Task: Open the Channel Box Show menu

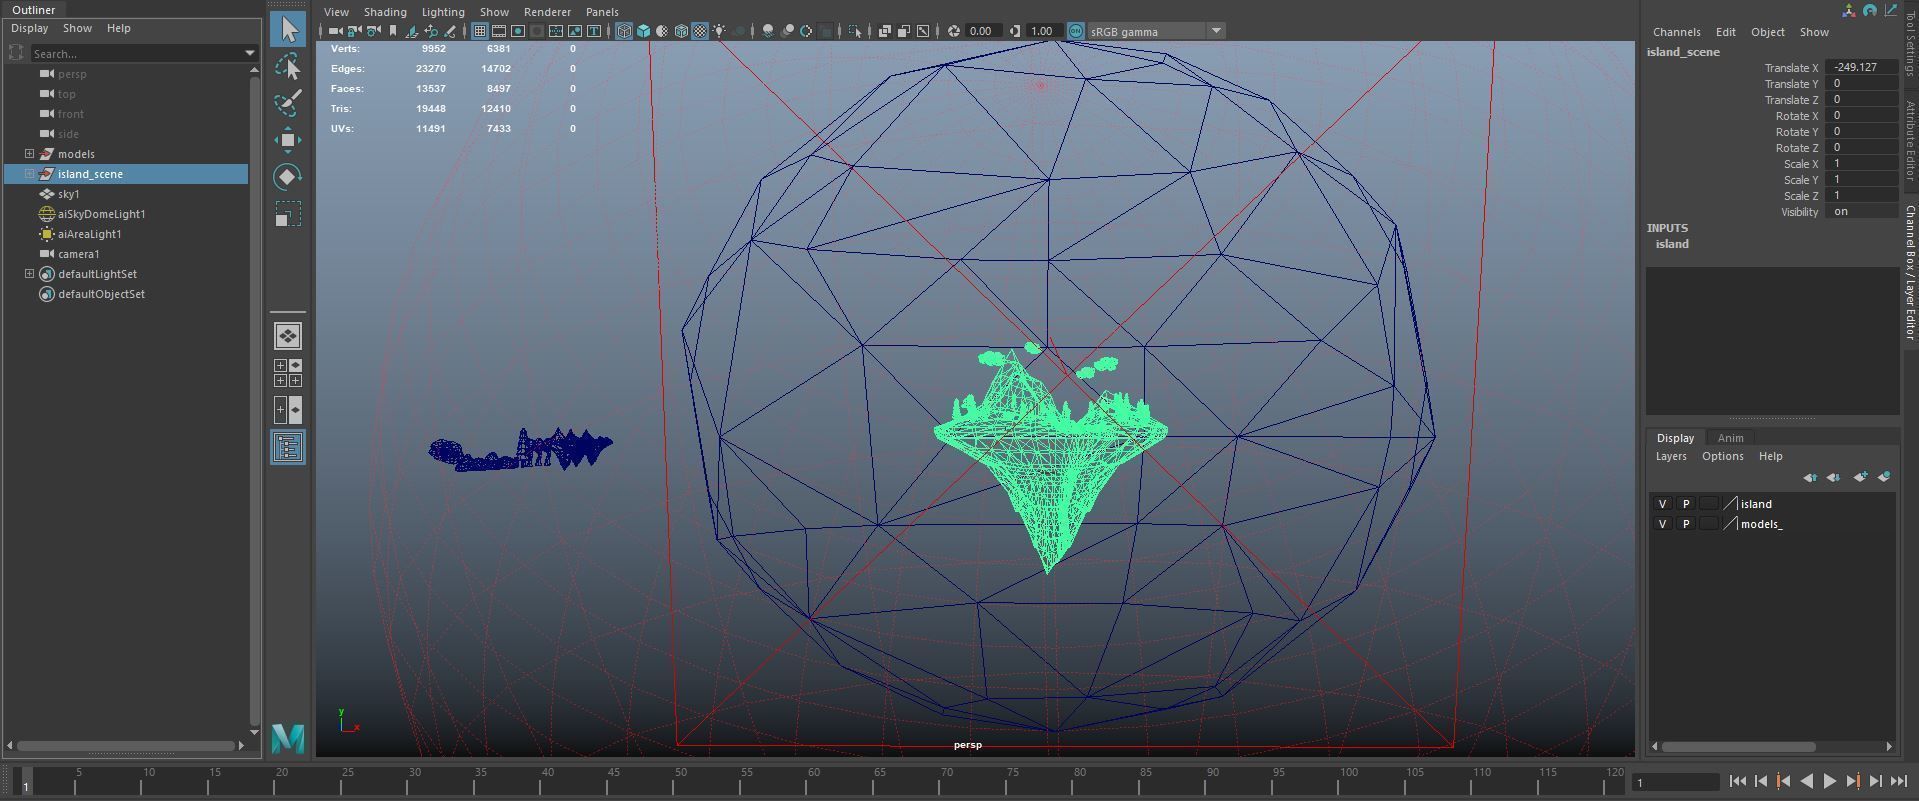Action: pyautogui.click(x=1814, y=32)
